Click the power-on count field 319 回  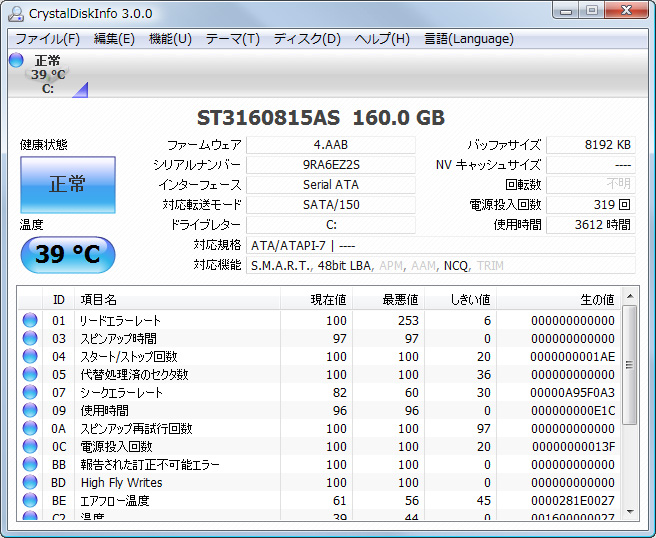pos(591,205)
